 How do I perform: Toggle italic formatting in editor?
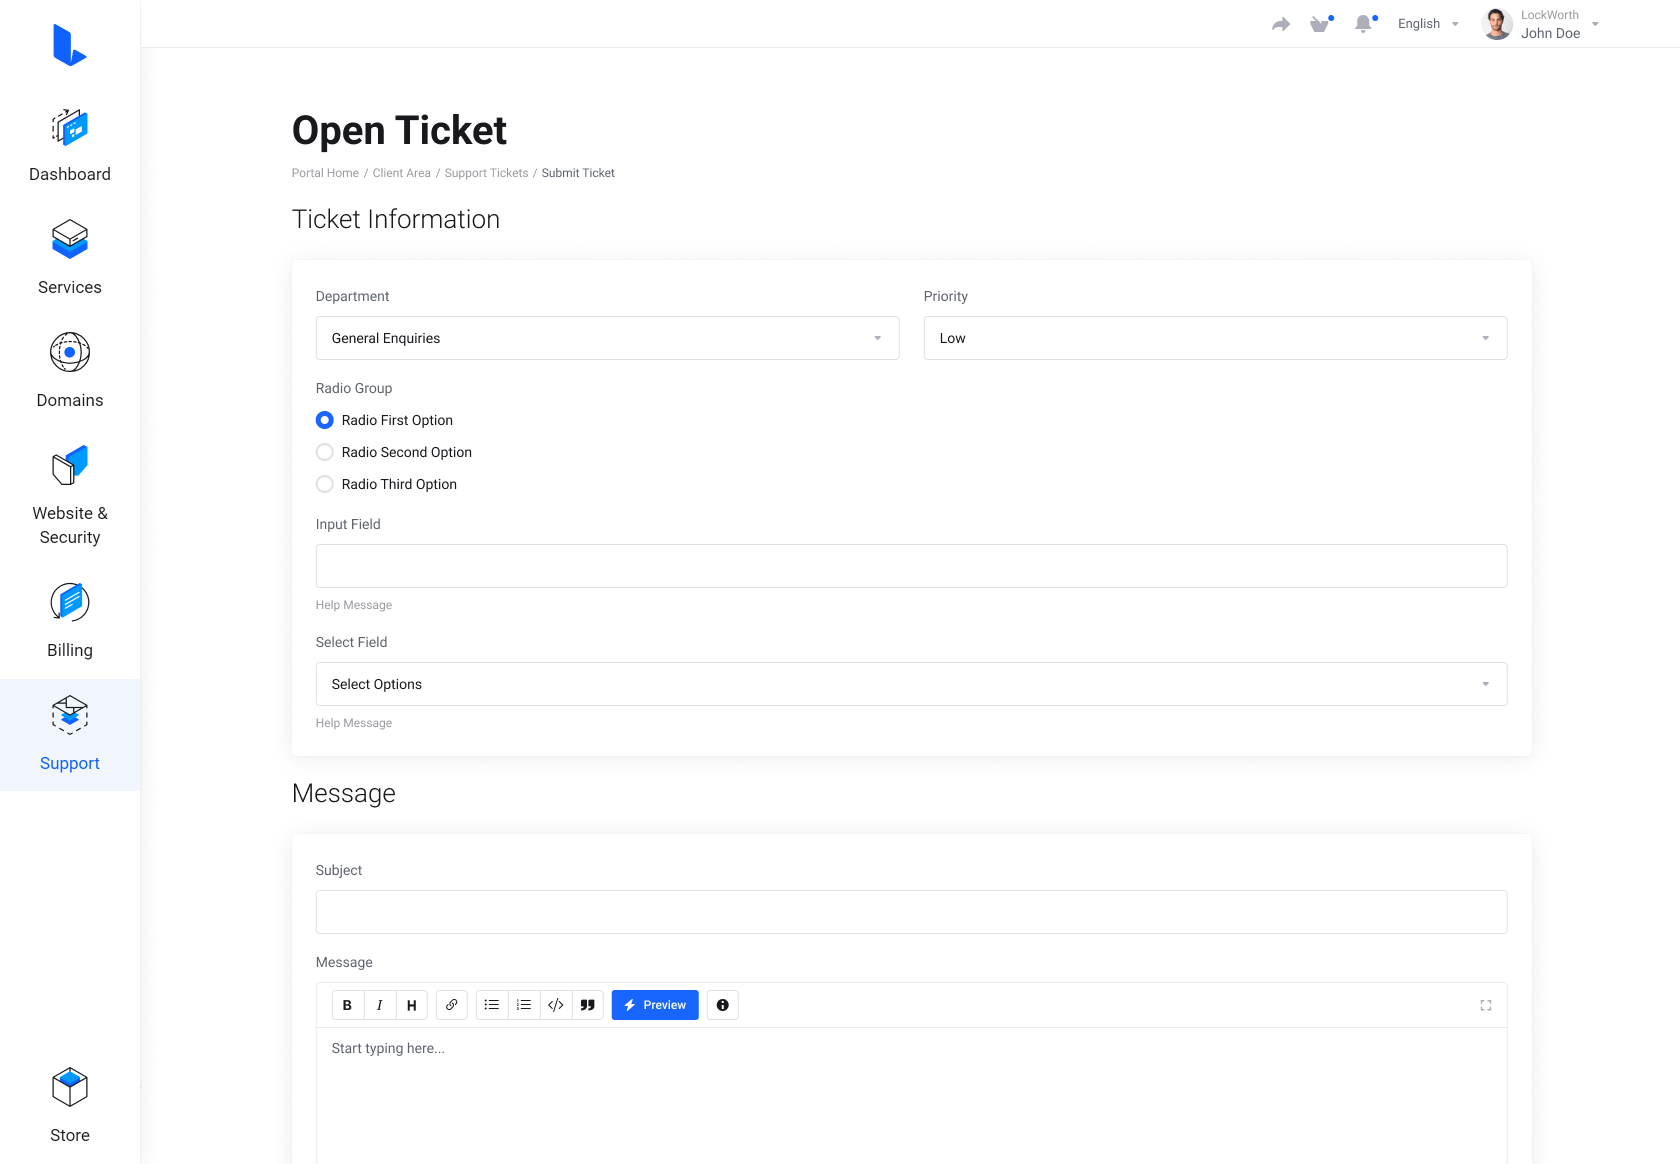[379, 1005]
